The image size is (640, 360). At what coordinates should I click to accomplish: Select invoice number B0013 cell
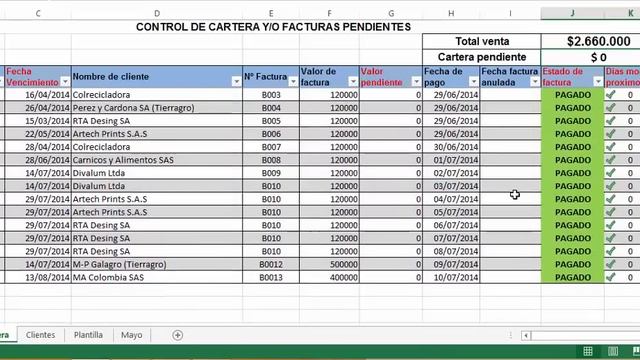coord(271,278)
